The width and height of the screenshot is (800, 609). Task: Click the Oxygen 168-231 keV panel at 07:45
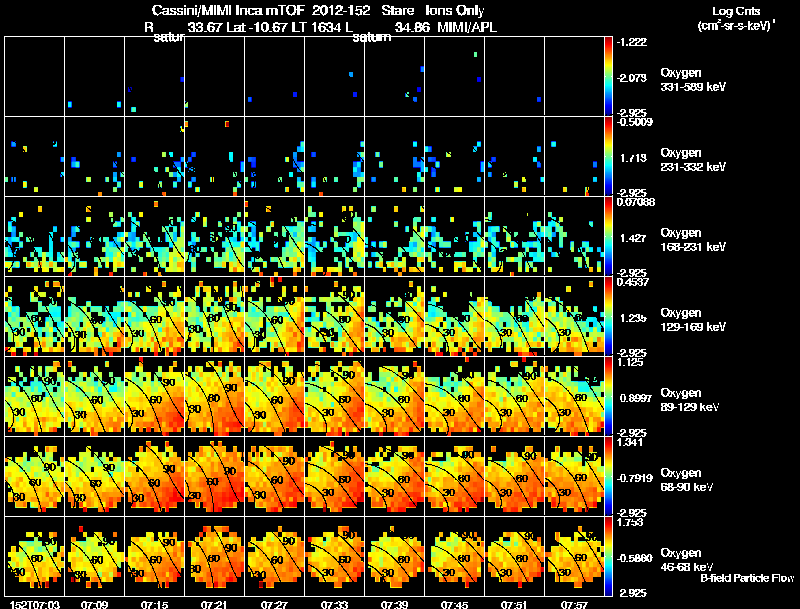(455, 236)
